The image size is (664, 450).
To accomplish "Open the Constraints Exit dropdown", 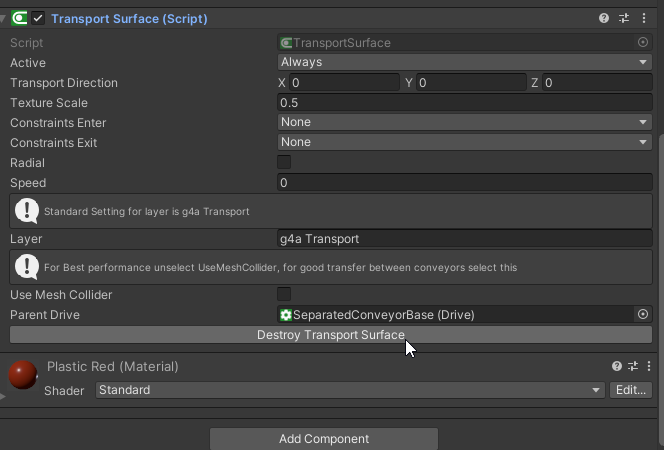I will tap(465, 142).
